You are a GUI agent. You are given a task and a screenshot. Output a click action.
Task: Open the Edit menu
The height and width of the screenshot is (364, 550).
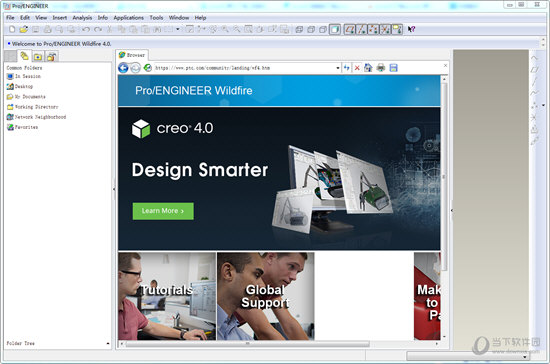pyautogui.click(x=25, y=18)
